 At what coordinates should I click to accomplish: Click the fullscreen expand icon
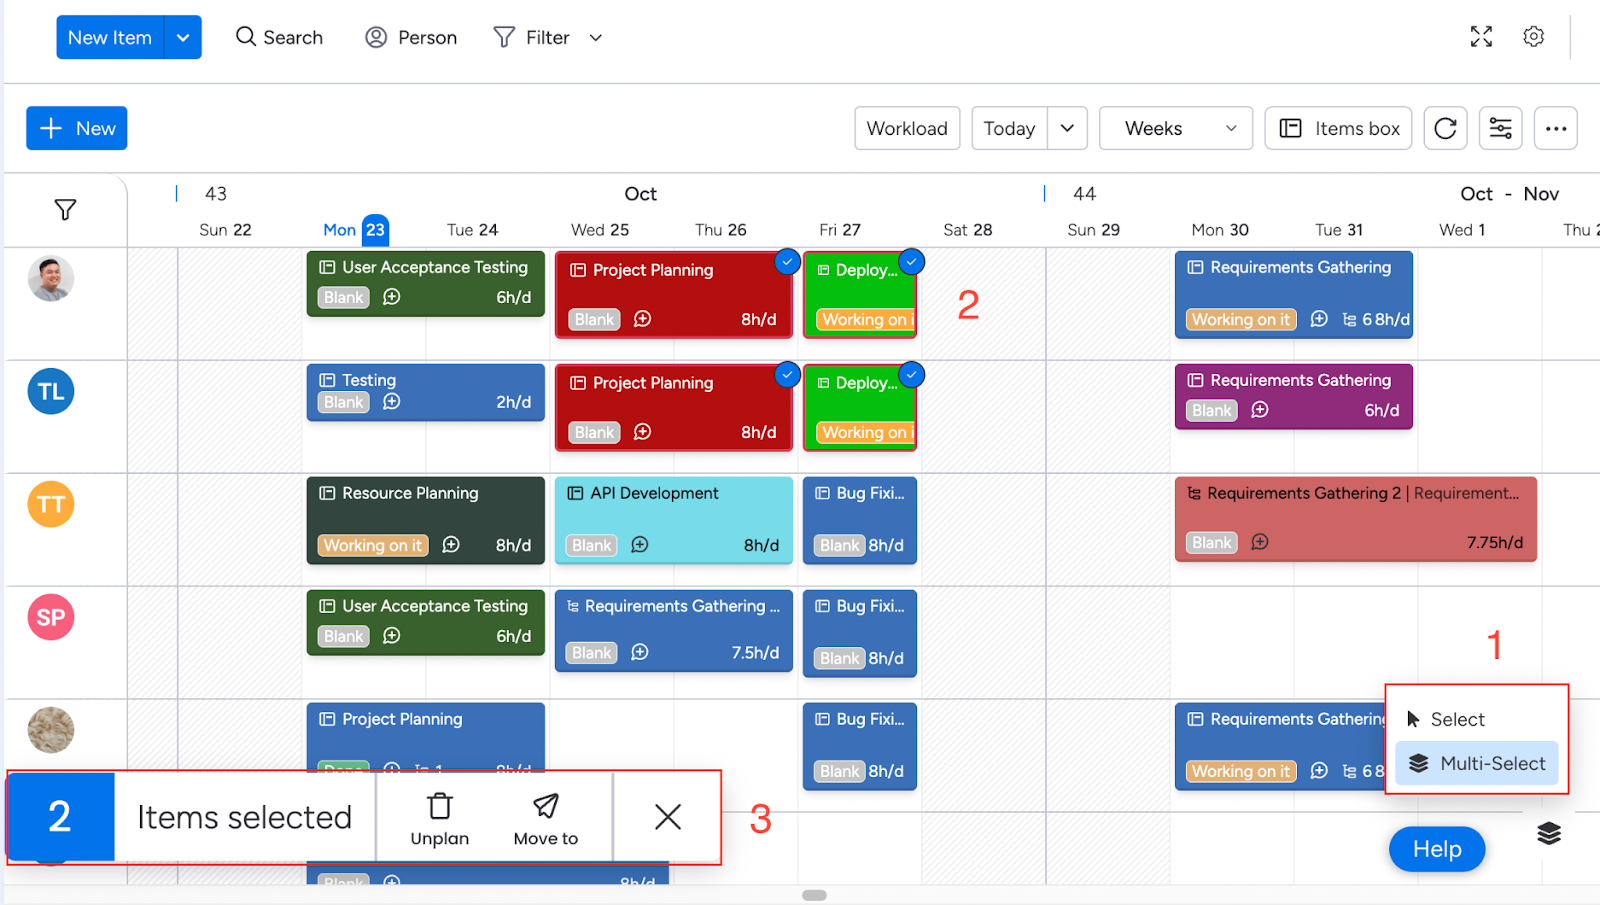point(1481,37)
